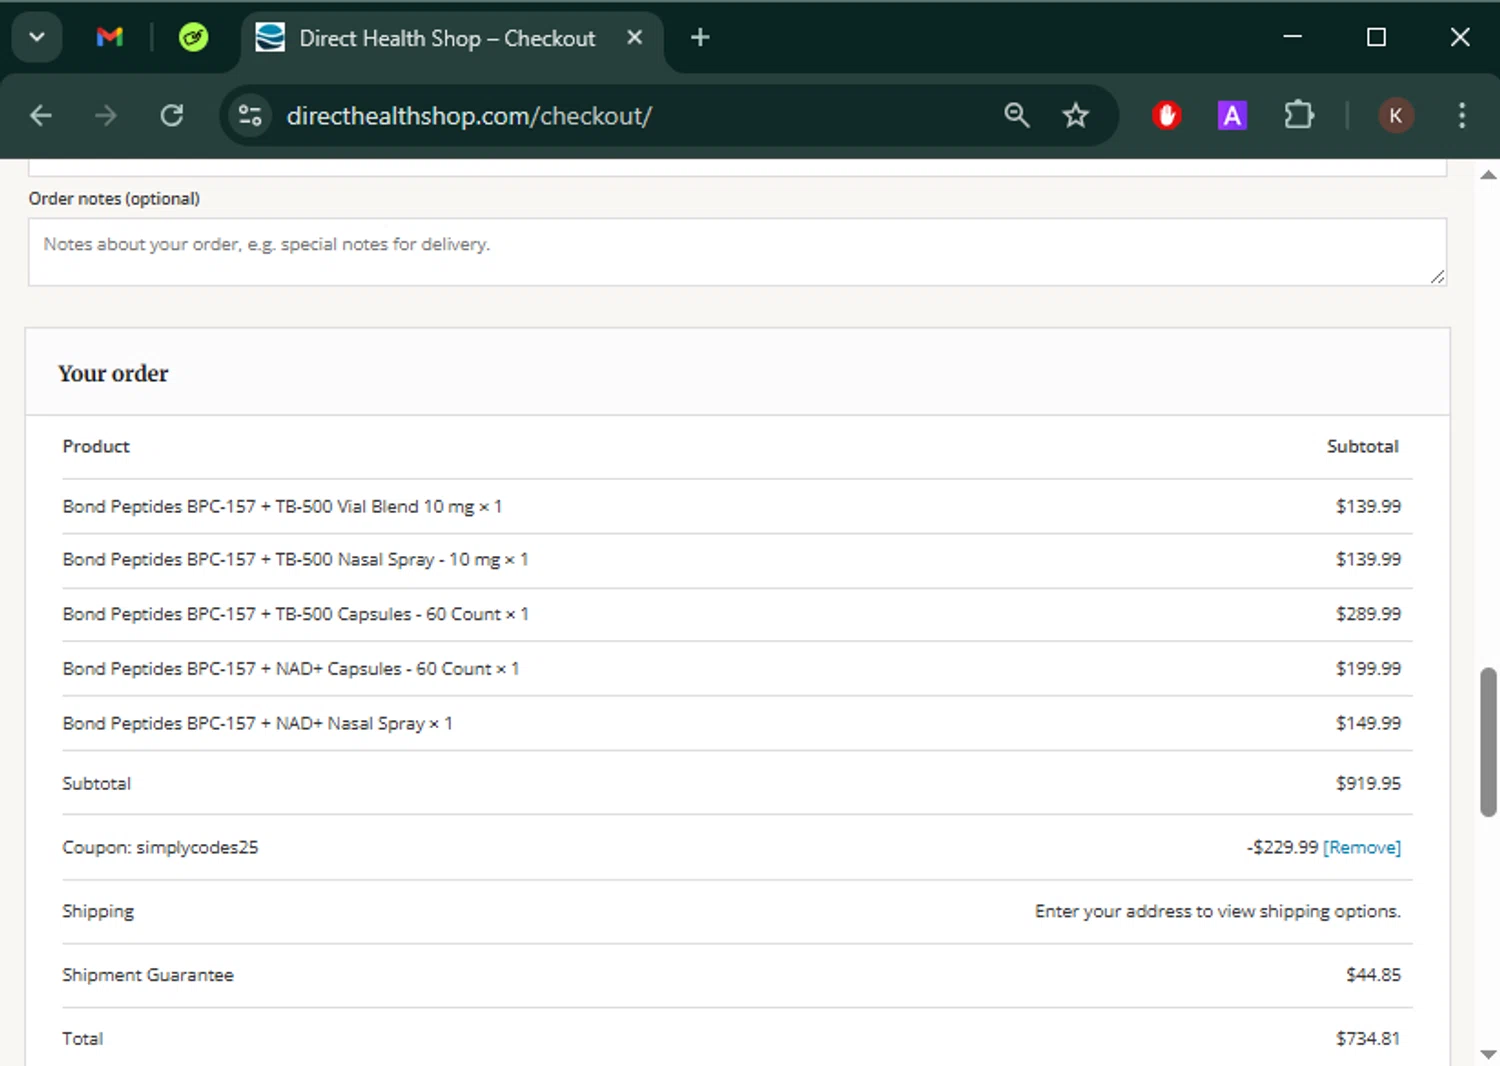Select the Product column header
The width and height of the screenshot is (1500, 1066).
96,446
